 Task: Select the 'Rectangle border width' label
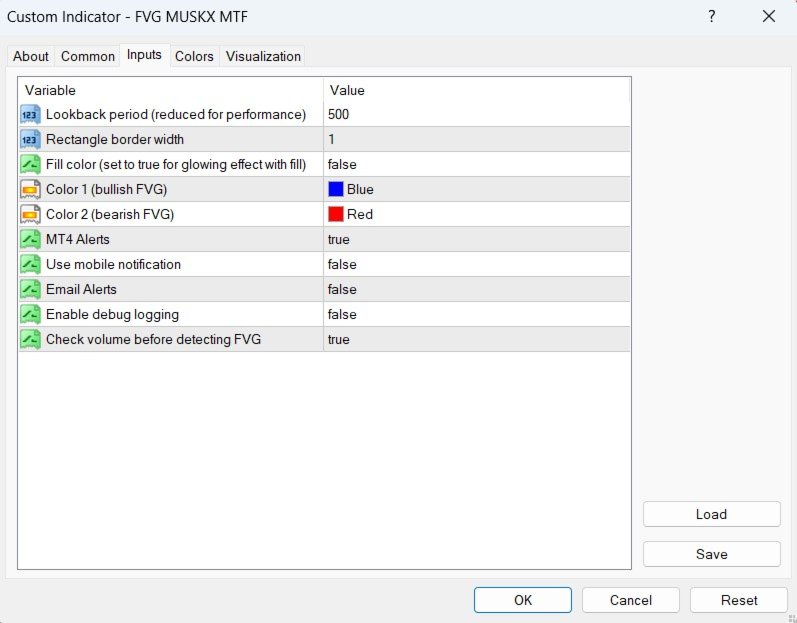[115, 139]
